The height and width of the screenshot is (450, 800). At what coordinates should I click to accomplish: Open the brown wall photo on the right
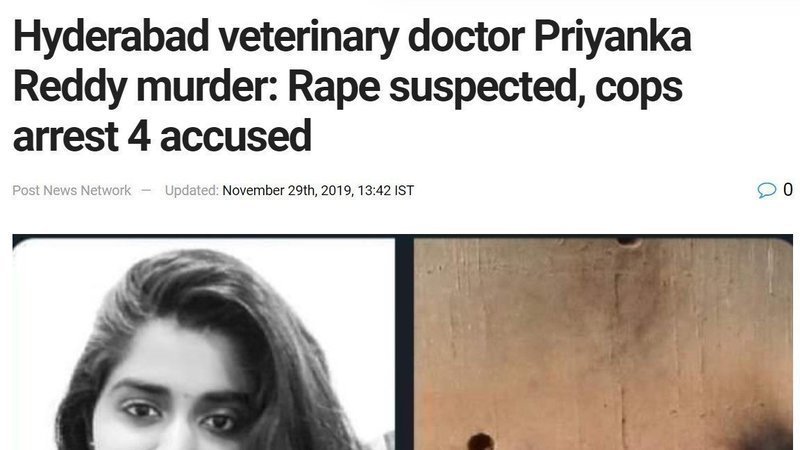tap(603, 344)
